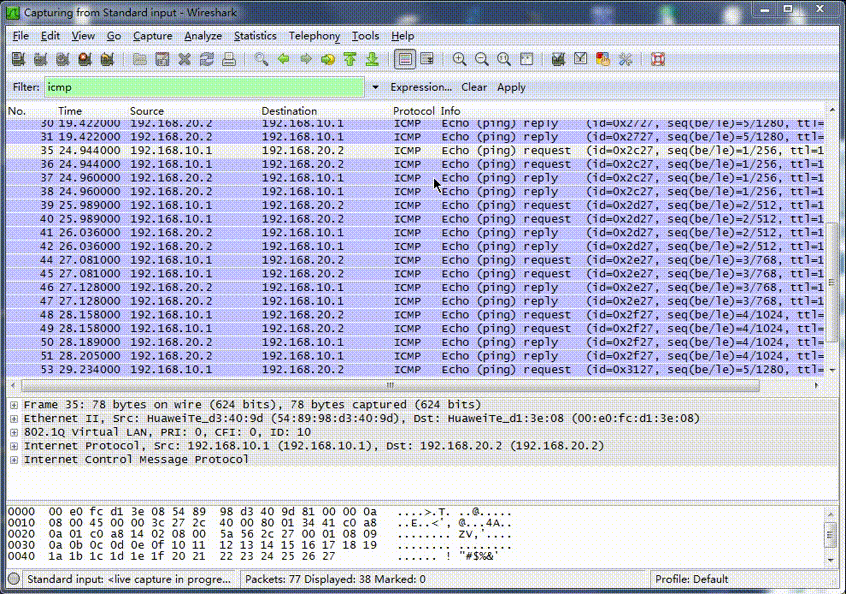Toggle auto scroll in live capture
The height and width of the screenshot is (594, 846).
(427, 59)
